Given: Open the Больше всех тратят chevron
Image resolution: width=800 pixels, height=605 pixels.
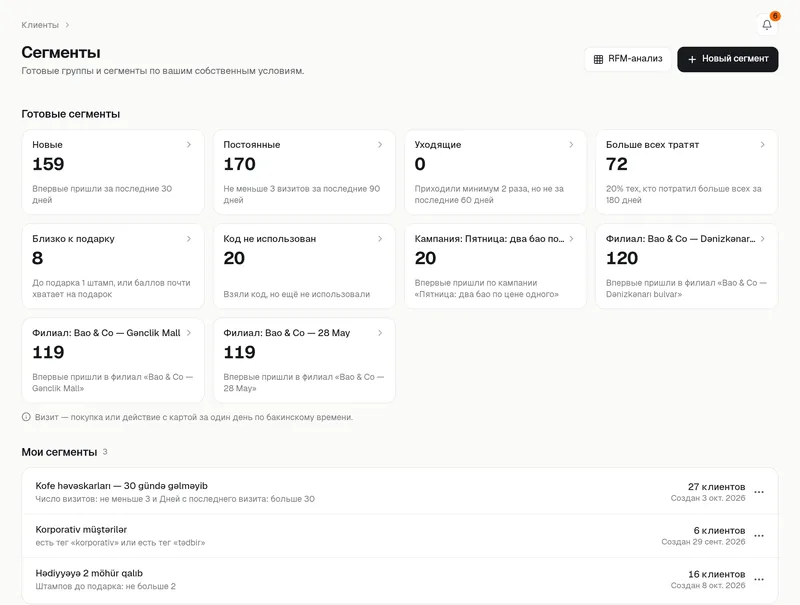Looking at the screenshot, I should click(763, 145).
